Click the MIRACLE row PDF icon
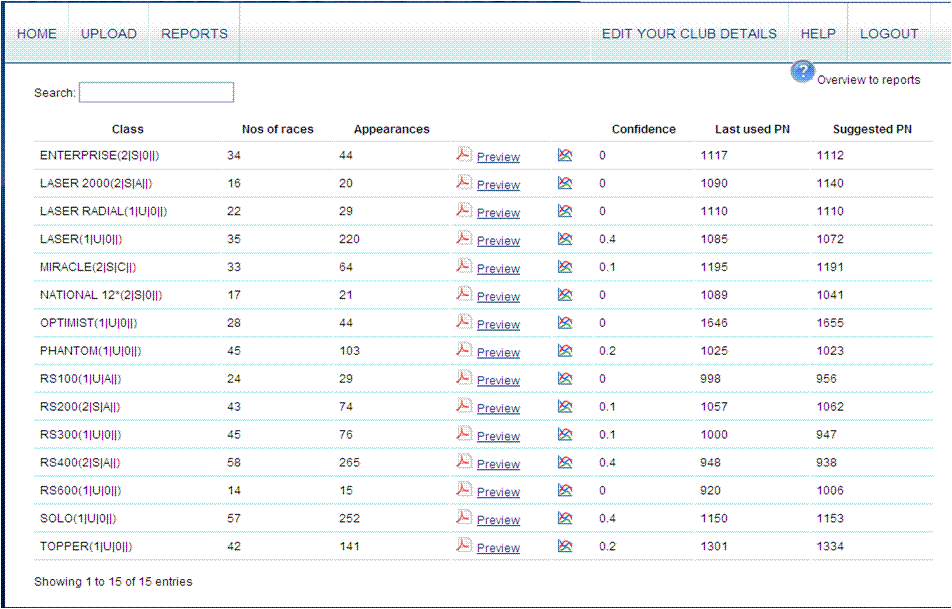Screen dimensions: 952x609 coord(464,266)
